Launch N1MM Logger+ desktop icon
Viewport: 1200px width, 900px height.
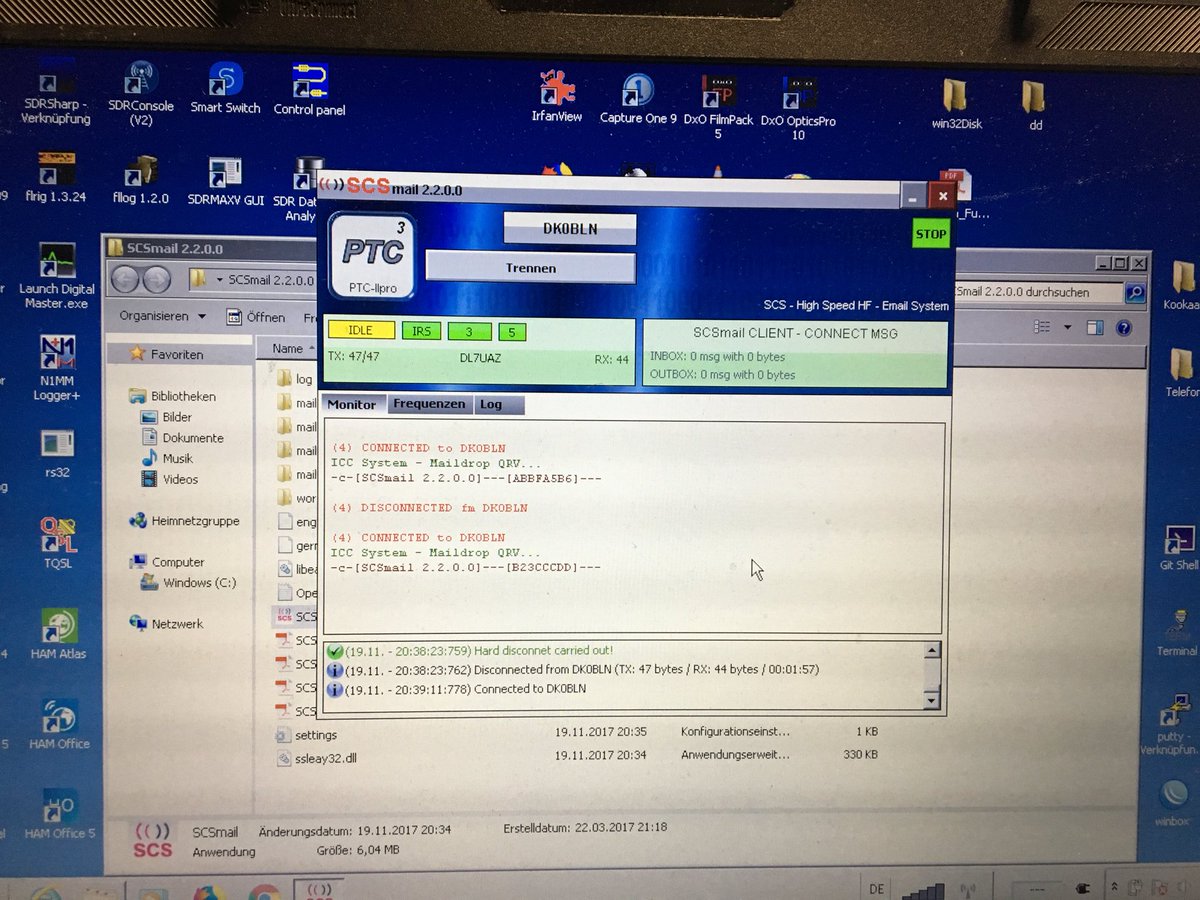pos(56,369)
